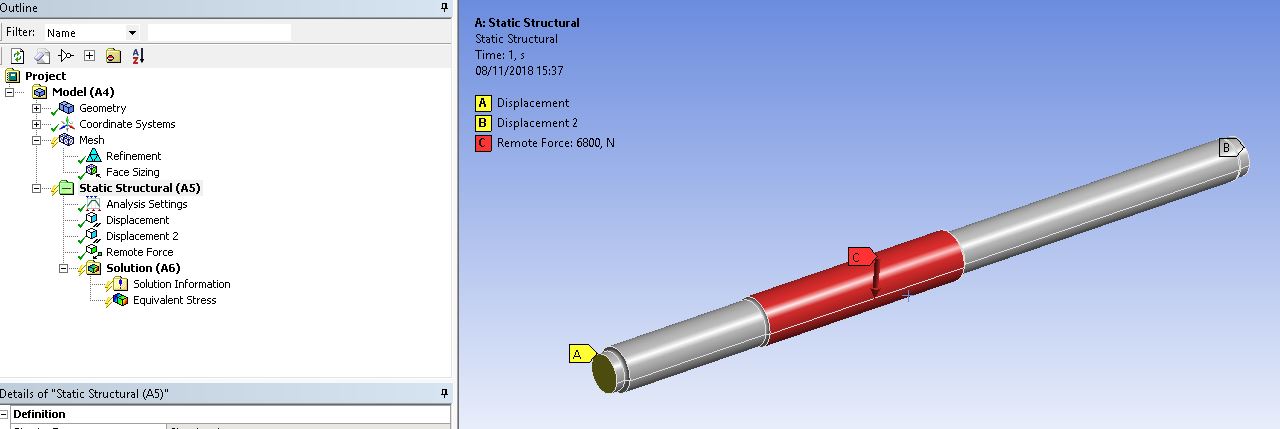Select Analysis Settings in the outline
The image size is (1280, 429).
click(146, 204)
